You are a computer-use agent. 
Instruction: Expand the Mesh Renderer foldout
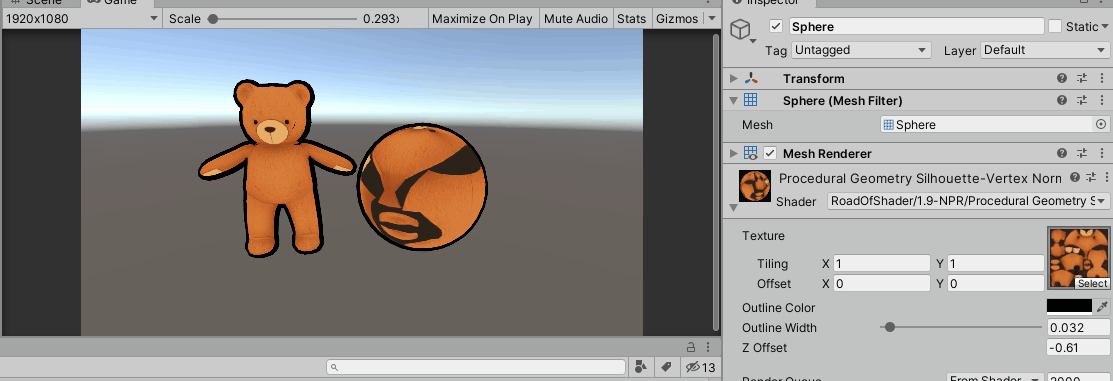point(734,153)
